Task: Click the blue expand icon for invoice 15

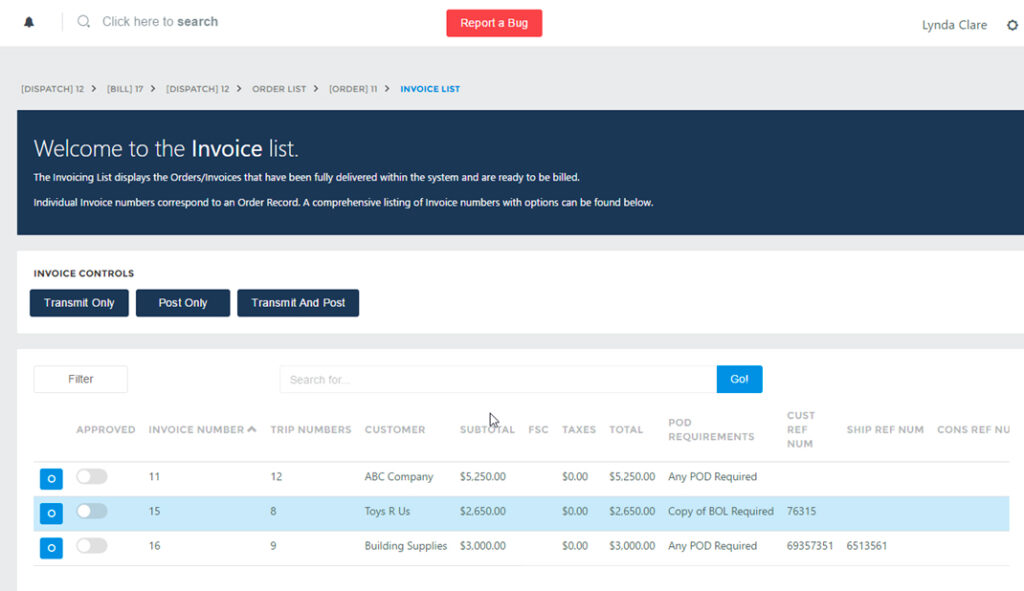Action: pyautogui.click(x=51, y=513)
